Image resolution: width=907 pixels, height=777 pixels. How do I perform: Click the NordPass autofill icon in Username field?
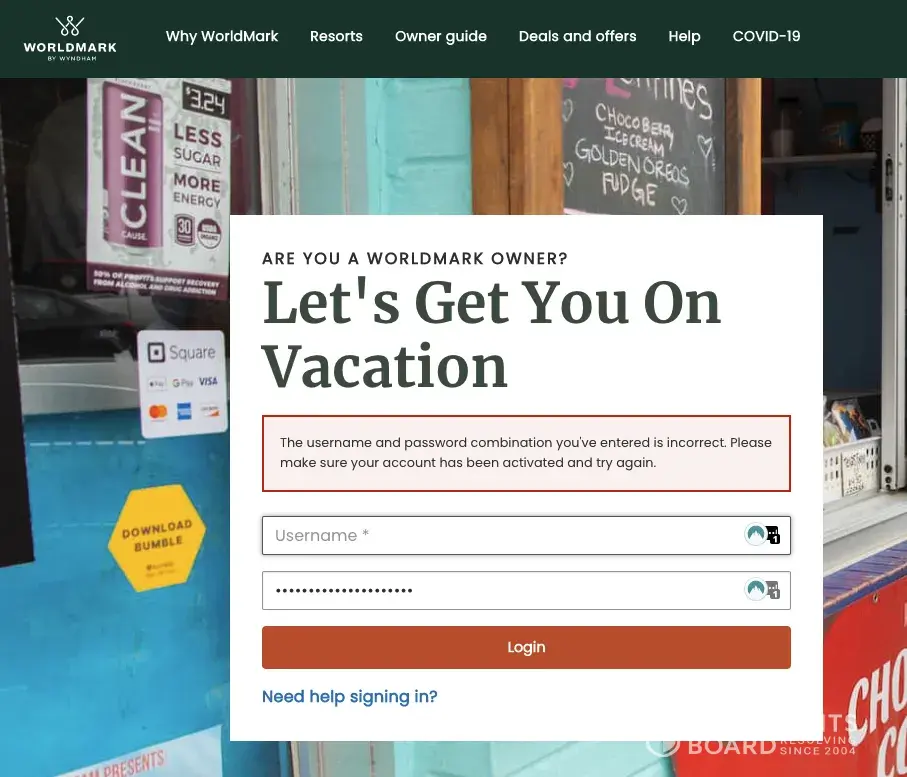point(755,534)
